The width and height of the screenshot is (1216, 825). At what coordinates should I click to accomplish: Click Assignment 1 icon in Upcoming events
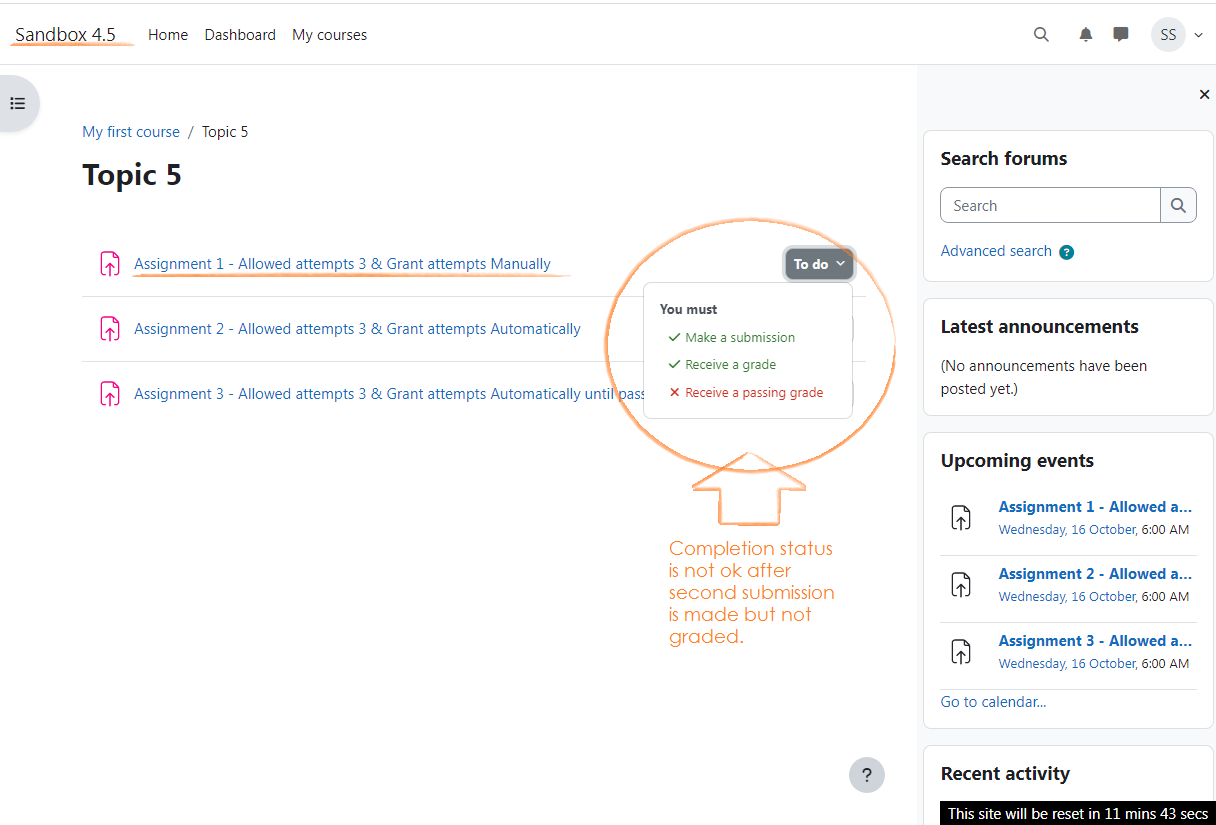tap(960, 517)
